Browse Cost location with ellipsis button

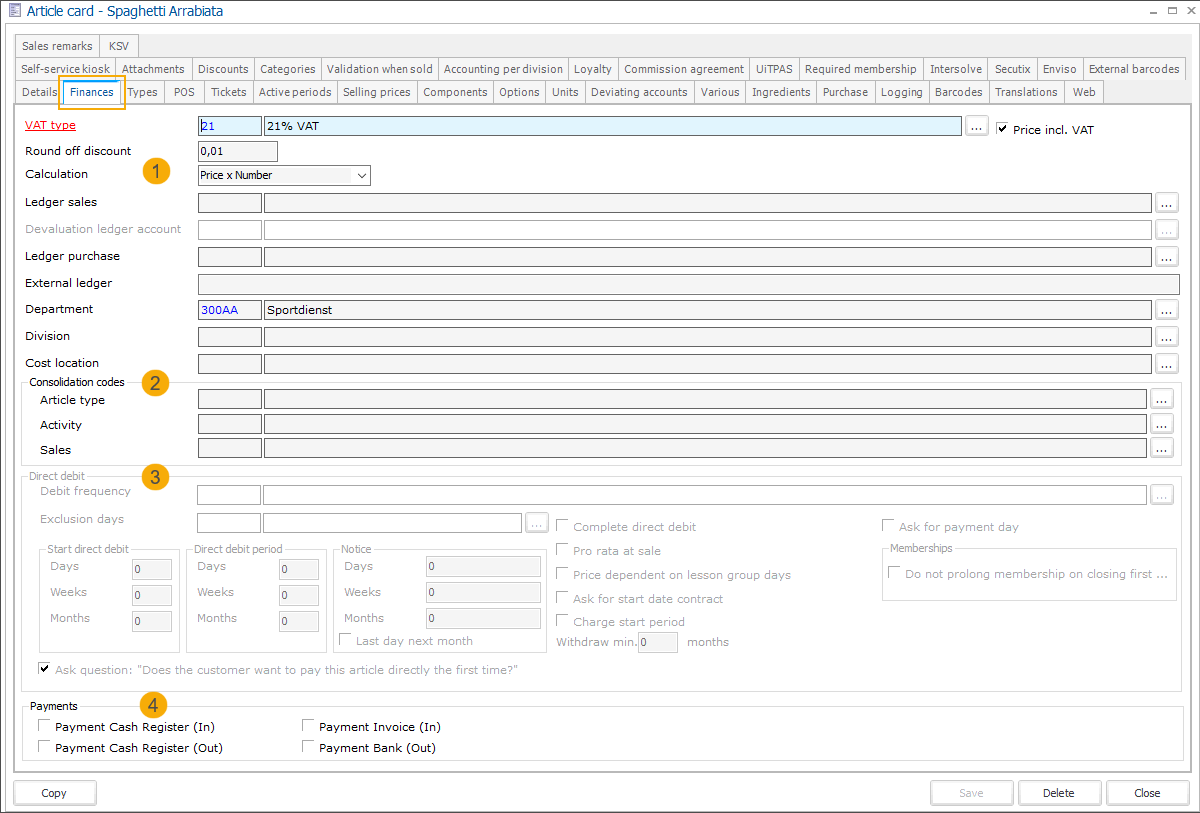click(1166, 364)
